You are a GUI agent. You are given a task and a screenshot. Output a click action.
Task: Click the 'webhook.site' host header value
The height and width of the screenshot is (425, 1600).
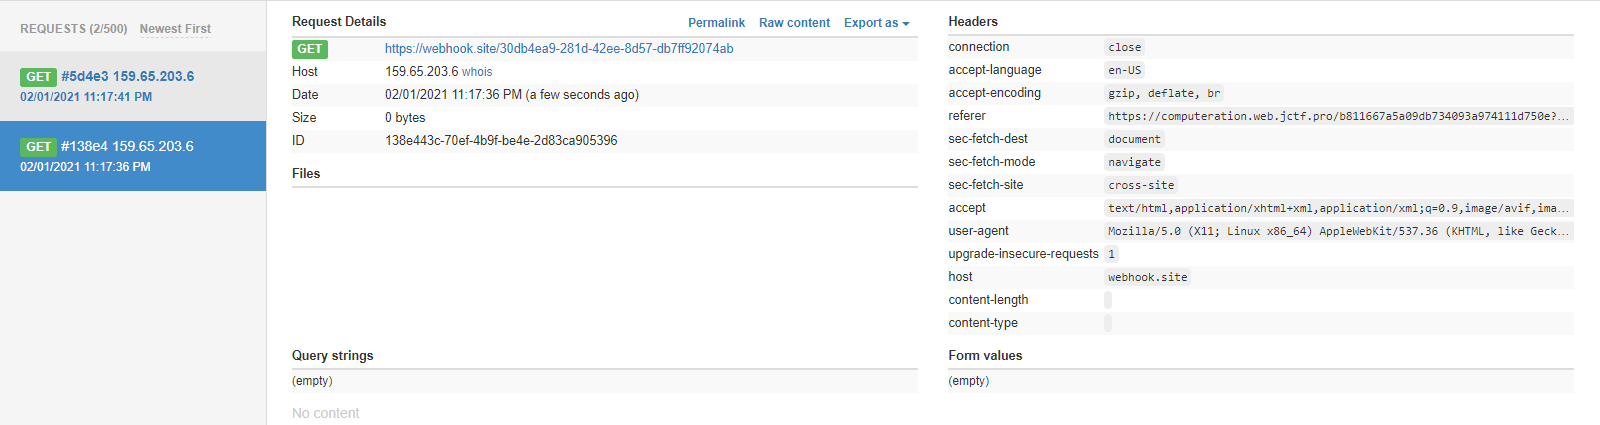1147,277
